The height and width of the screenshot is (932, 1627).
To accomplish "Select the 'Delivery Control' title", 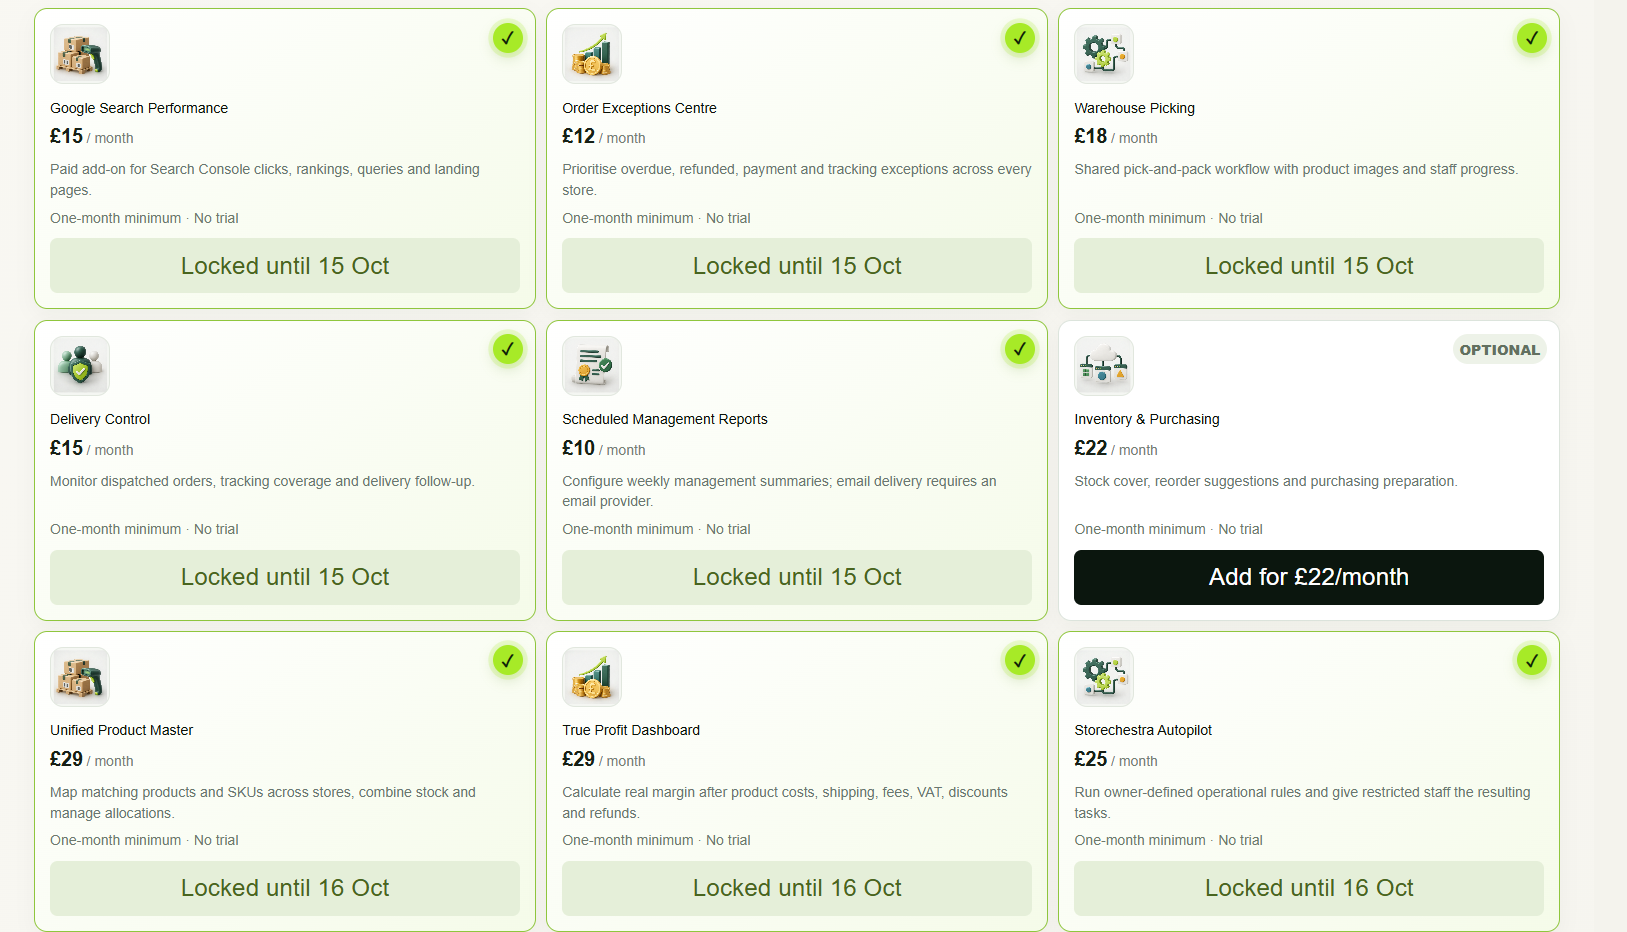I will coord(100,419).
